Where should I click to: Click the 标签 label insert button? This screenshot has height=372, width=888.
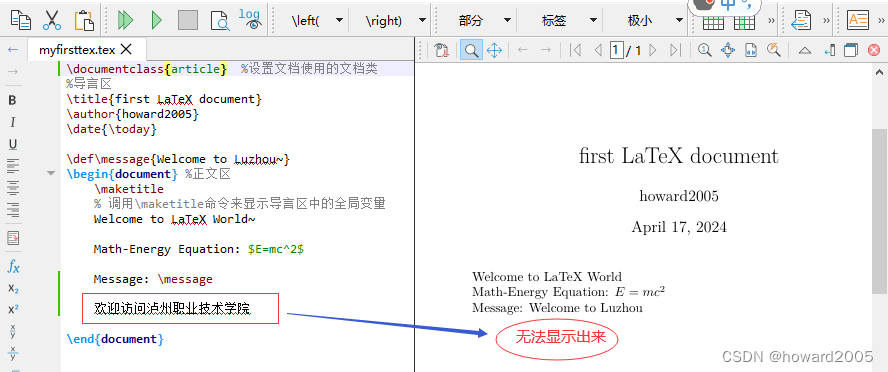[x=554, y=20]
